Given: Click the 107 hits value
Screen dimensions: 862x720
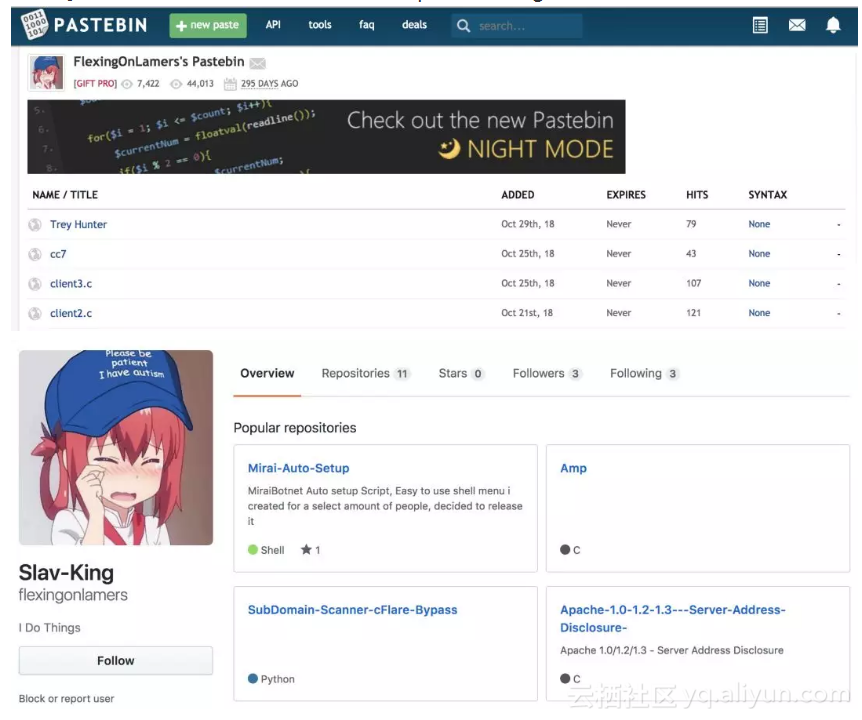Looking at the screenshot, I should (693, 283).
